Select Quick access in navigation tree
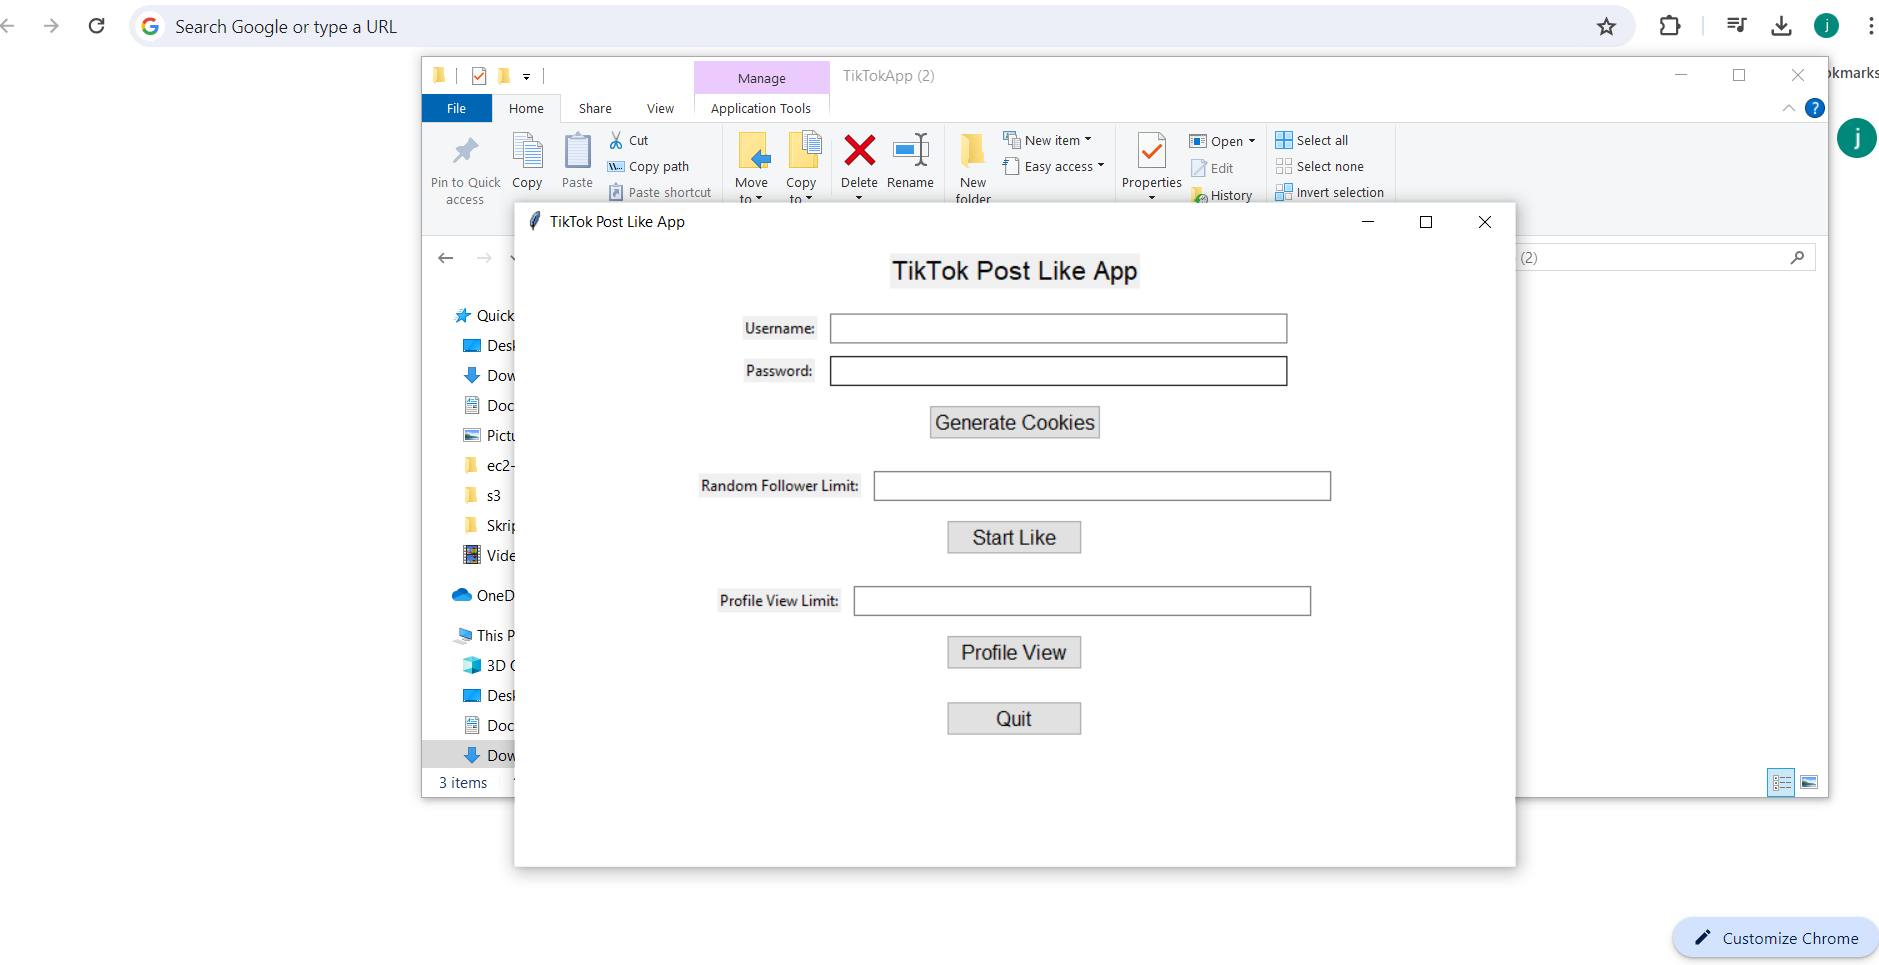1879x965 pixels. [x=484, y=316]
